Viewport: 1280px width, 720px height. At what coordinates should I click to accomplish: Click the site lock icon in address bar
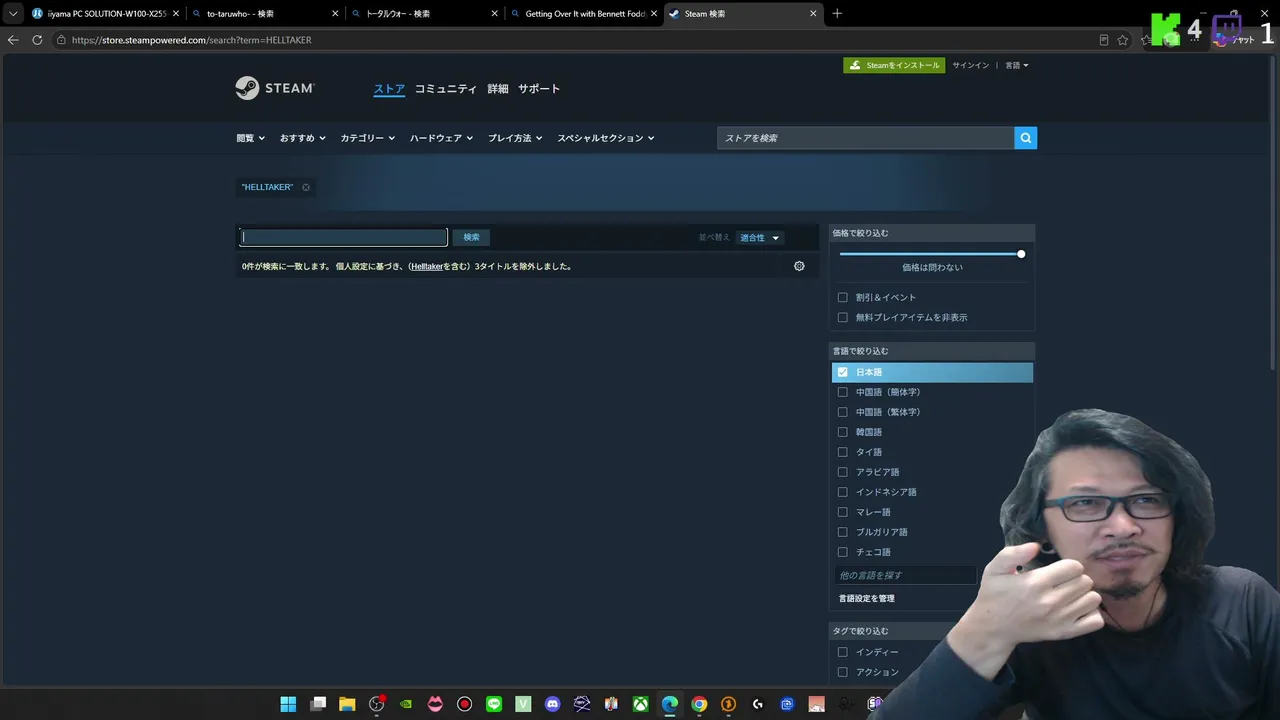[x=61, y=40]
